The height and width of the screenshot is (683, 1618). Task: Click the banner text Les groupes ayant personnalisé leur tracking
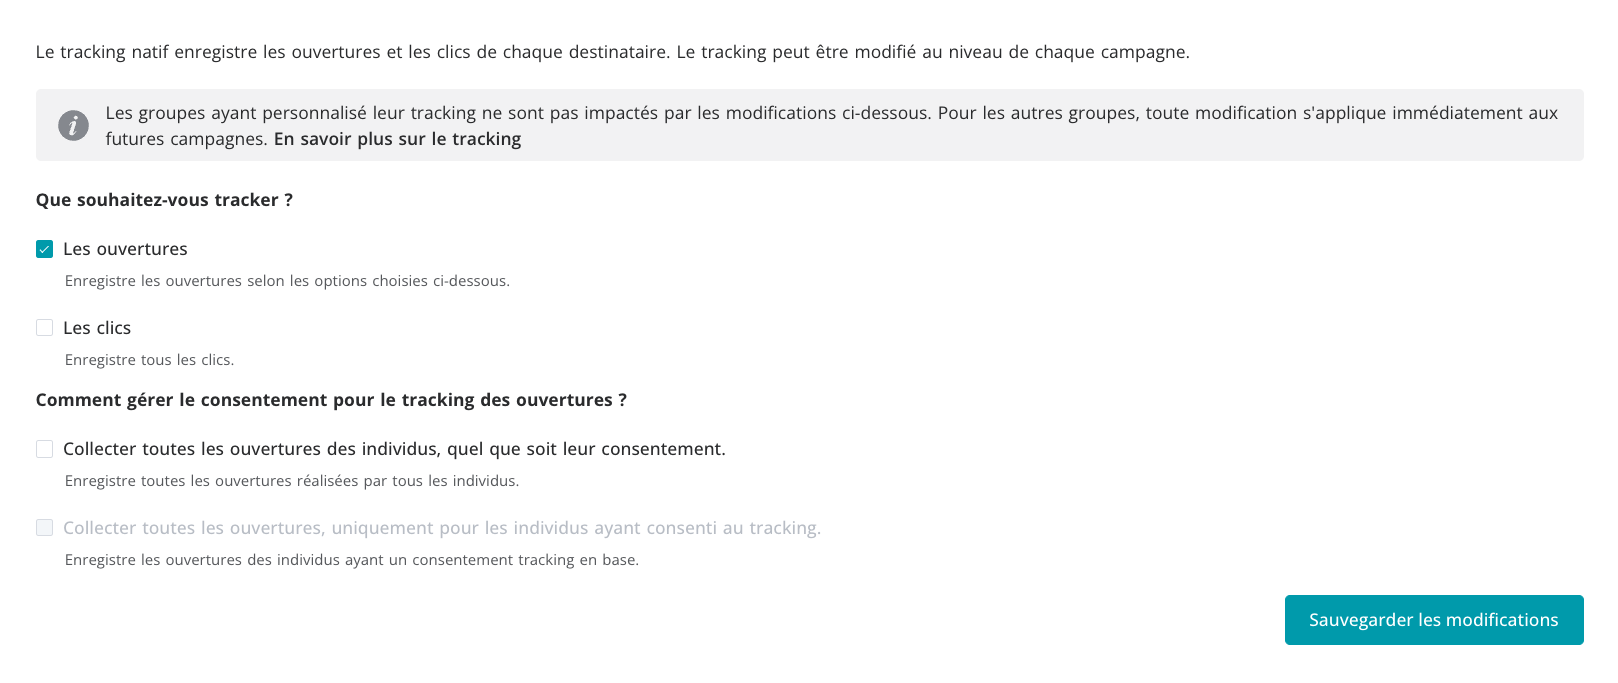pos(832,126)
